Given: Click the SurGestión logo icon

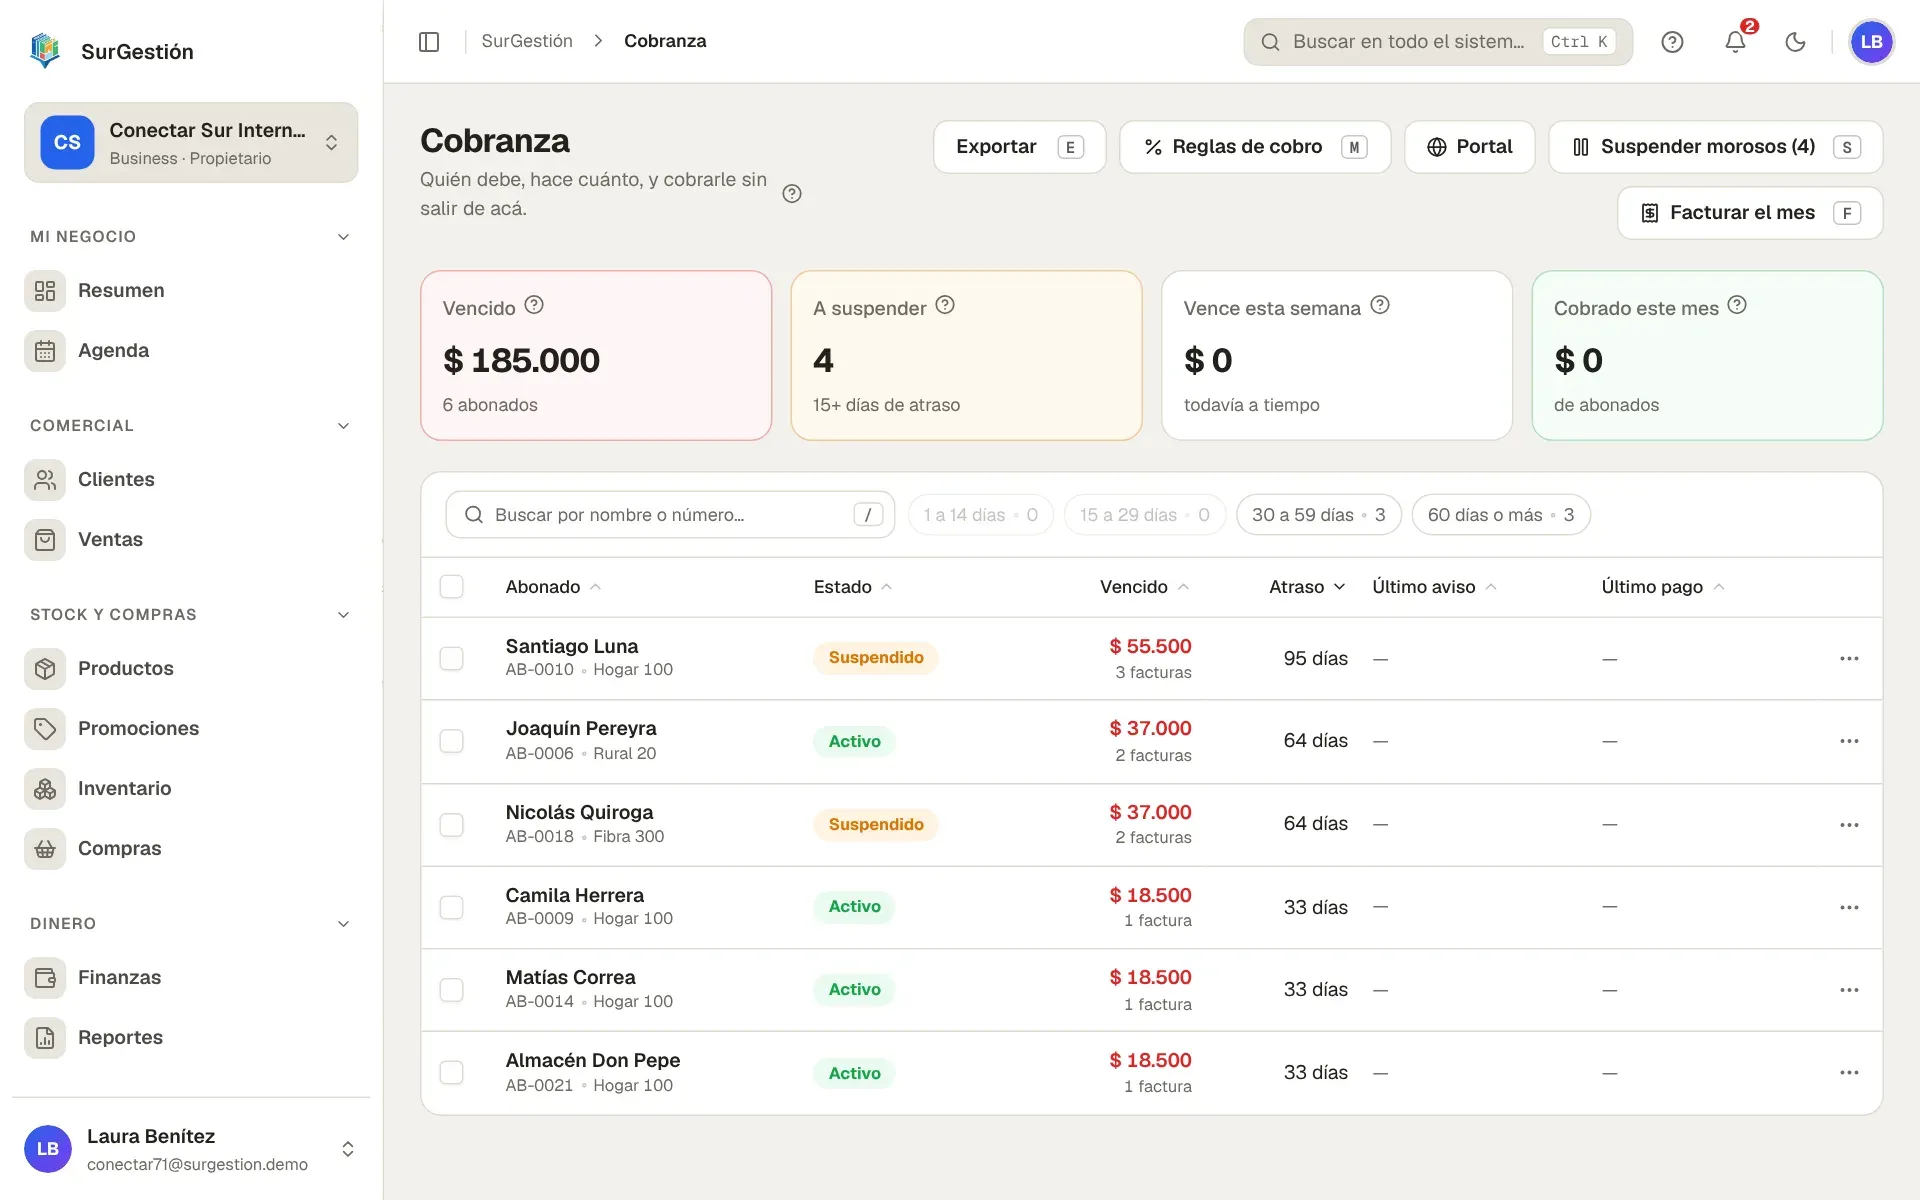Looking at the screenshot, I should [x=45, y=50].
